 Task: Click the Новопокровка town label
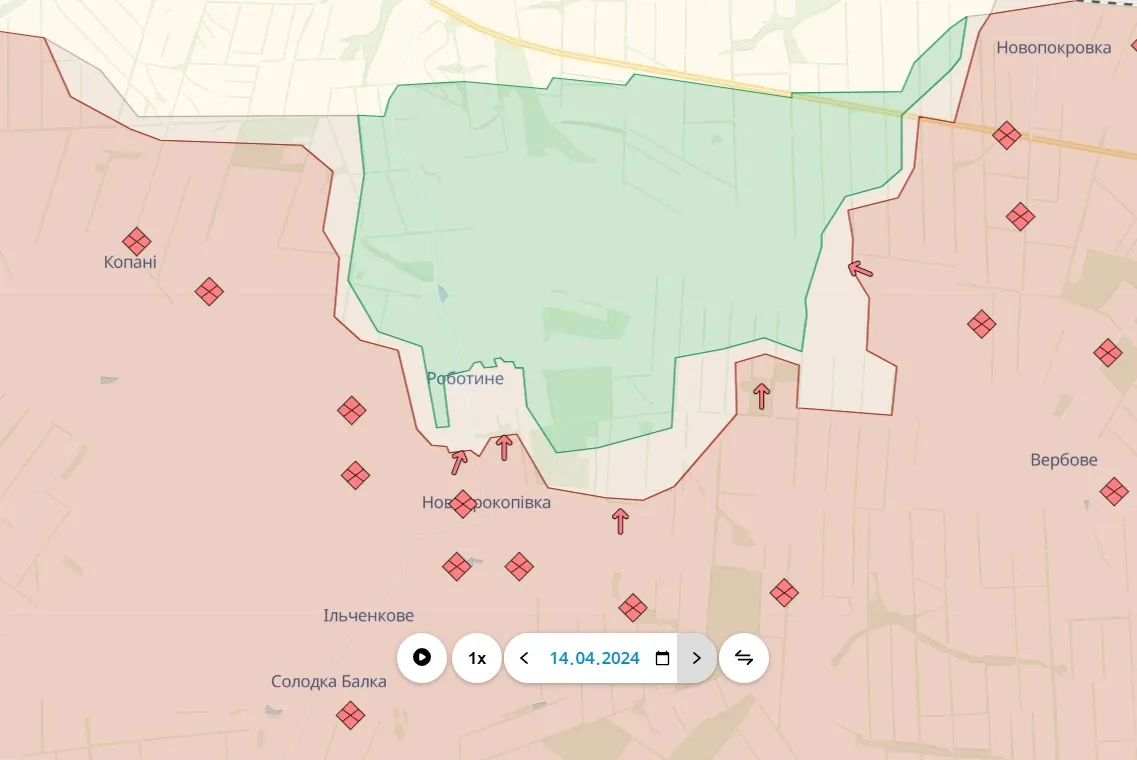coord(1053,48)
